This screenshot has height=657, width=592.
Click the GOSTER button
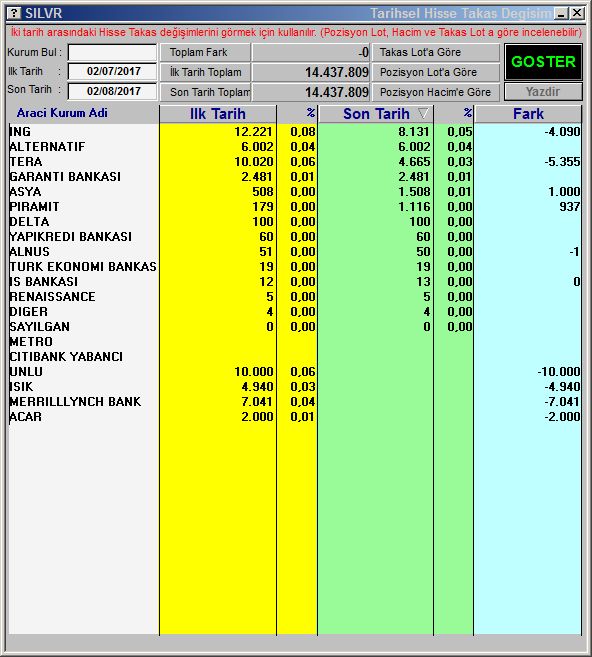pyautogui.click(x=543, y=62)
